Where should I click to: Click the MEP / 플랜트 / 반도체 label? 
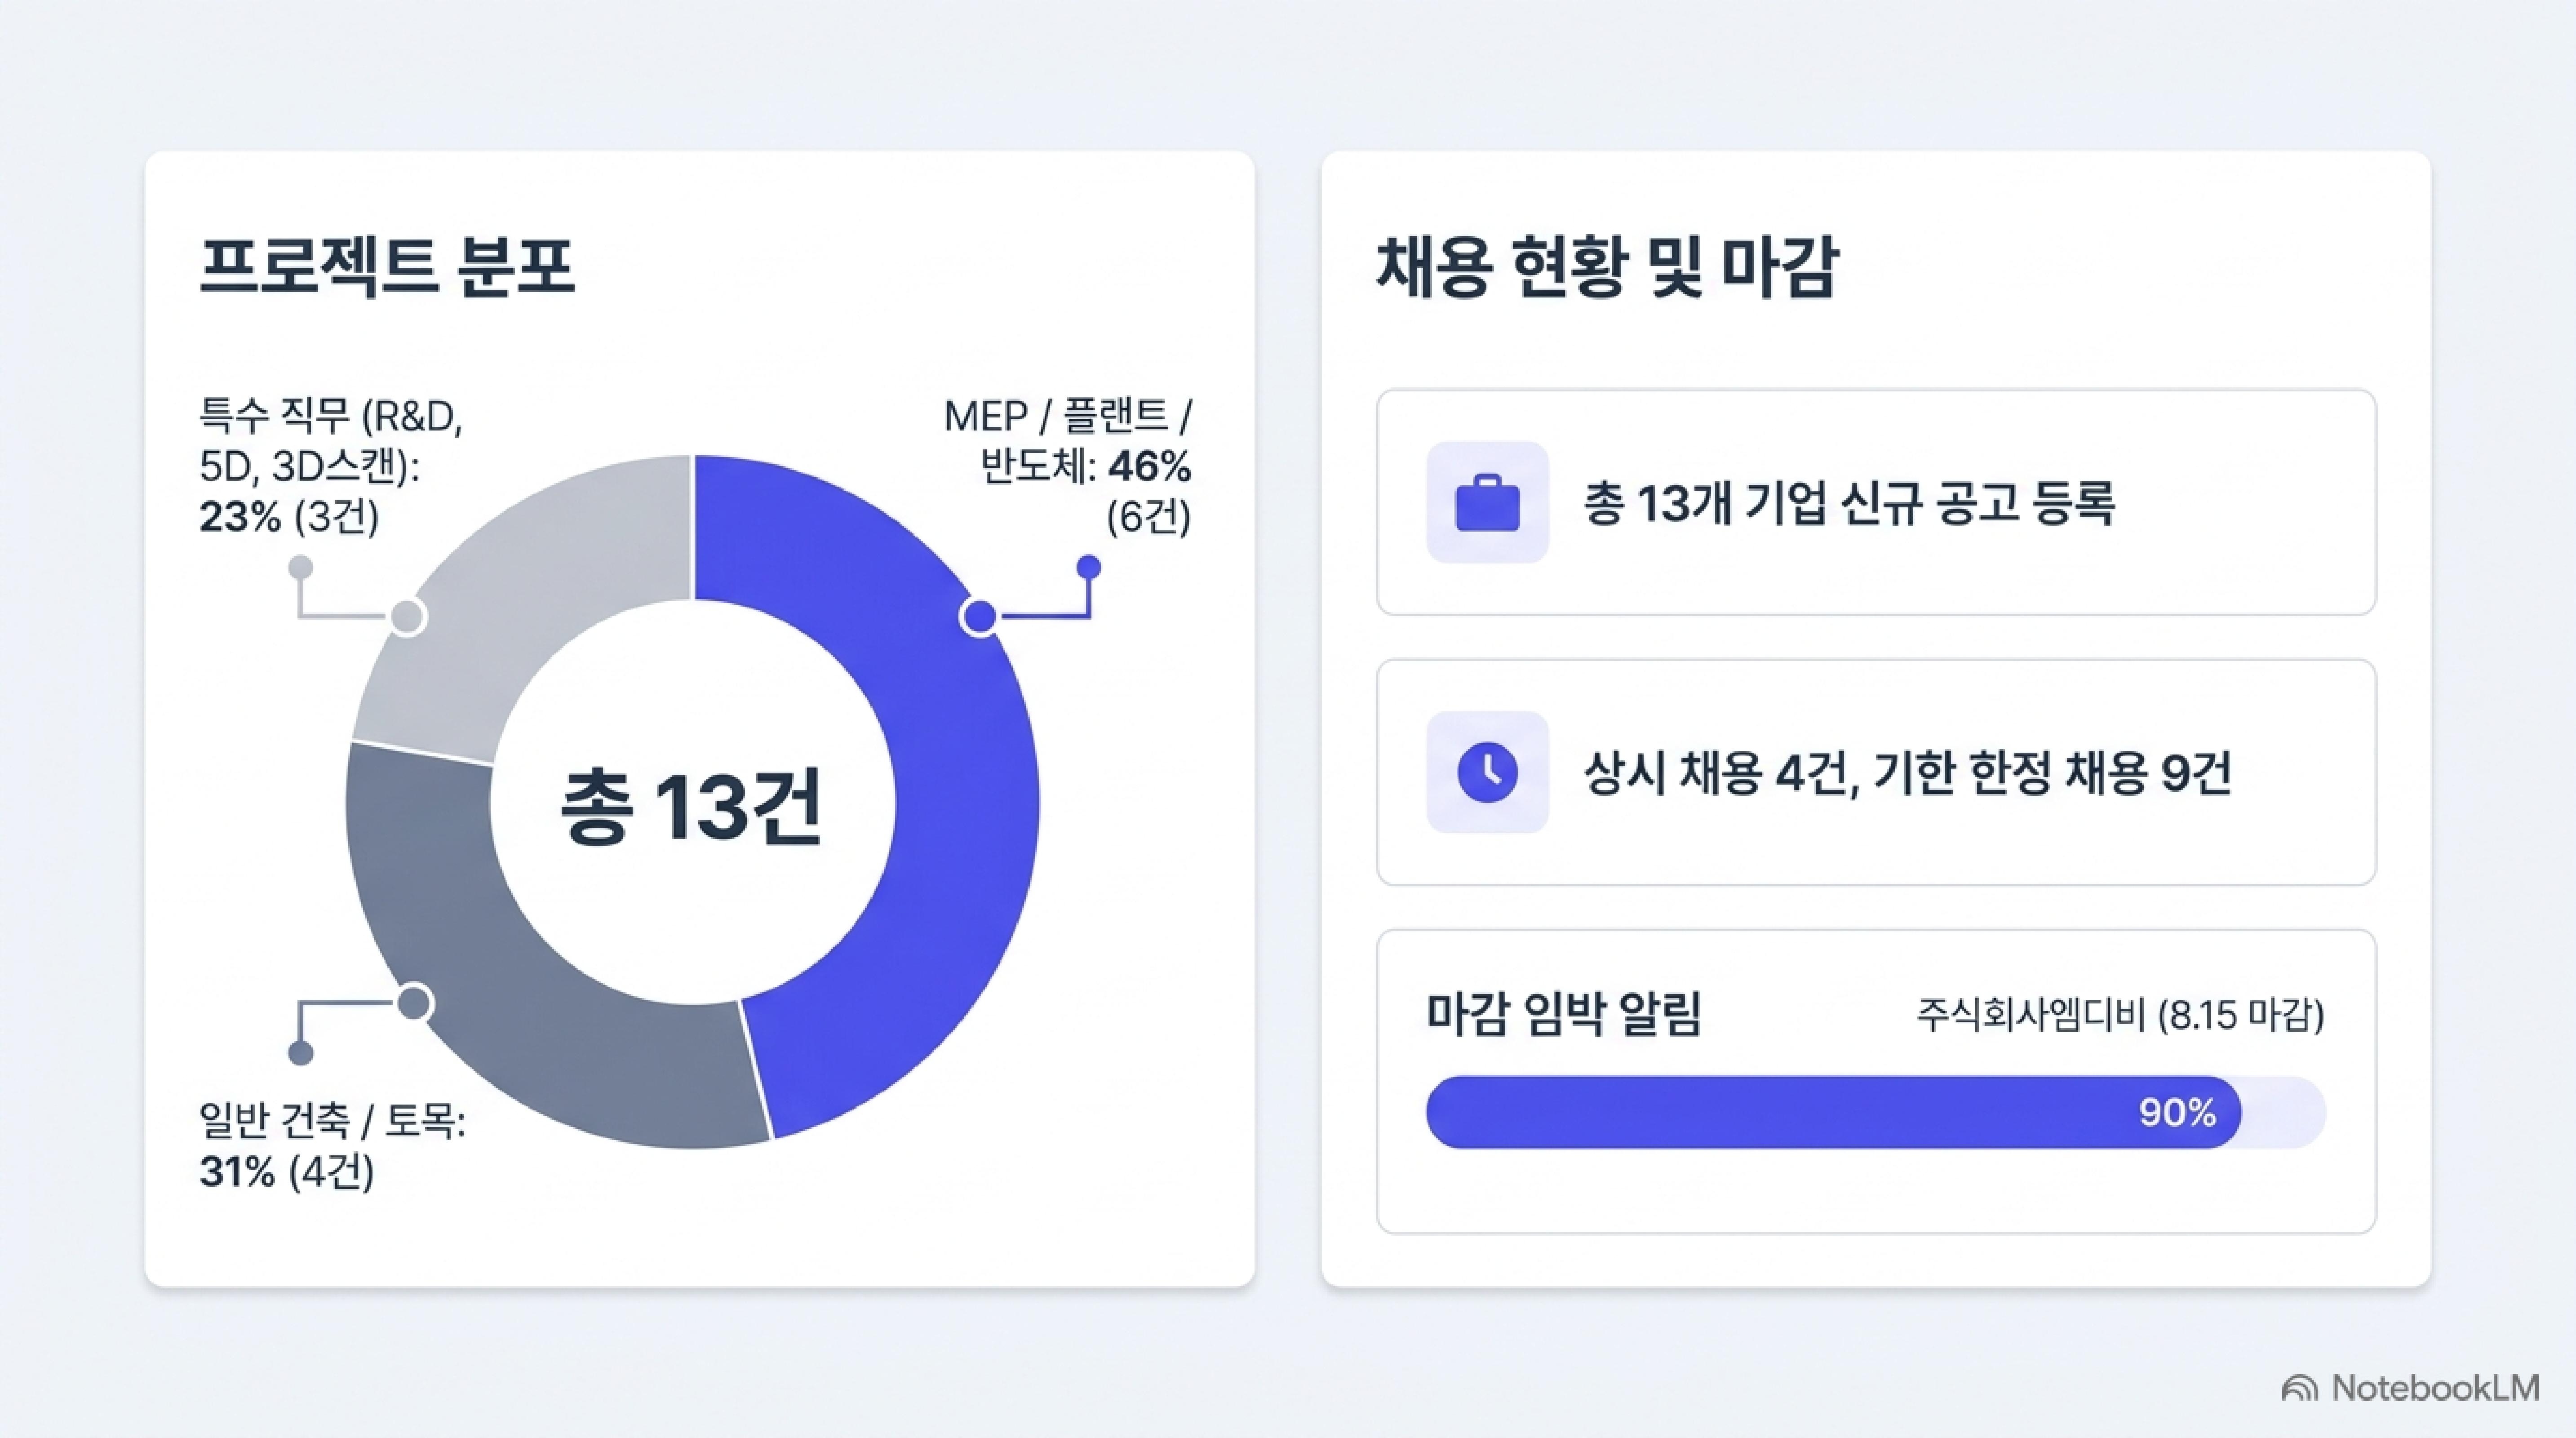point(1068,441)
